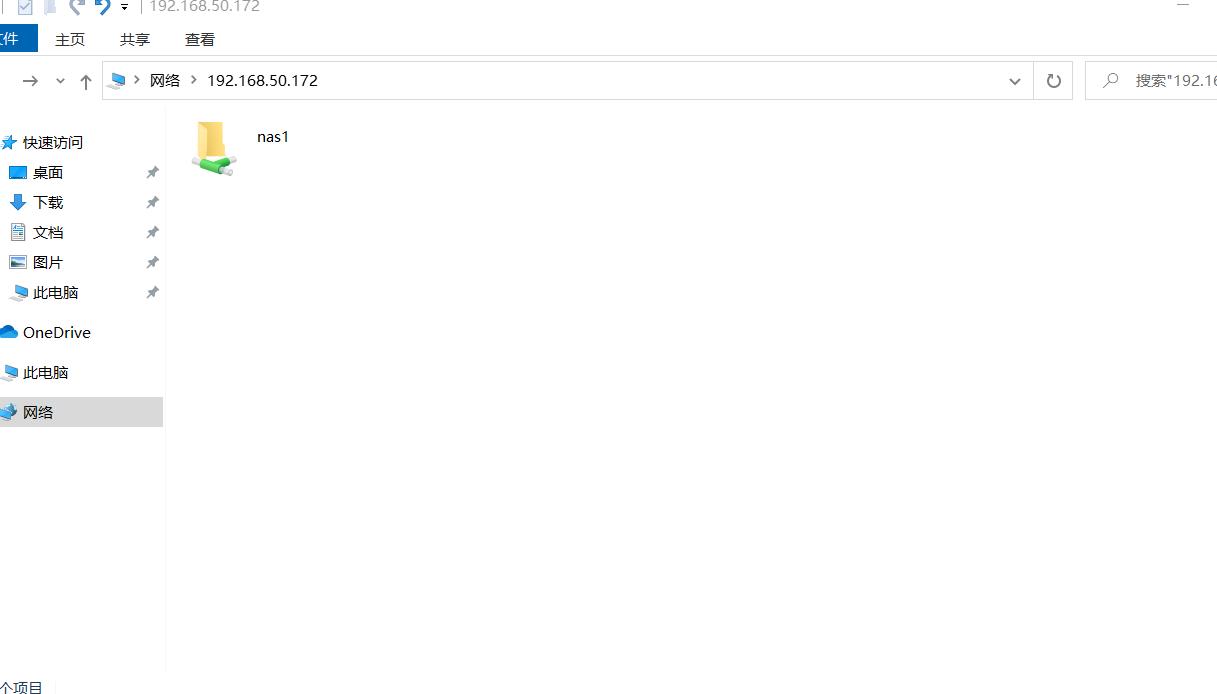Click the pin icon next to 文档
This screenshot has height=694, width=1217.
pyautogui.click(x=152, y=233)
